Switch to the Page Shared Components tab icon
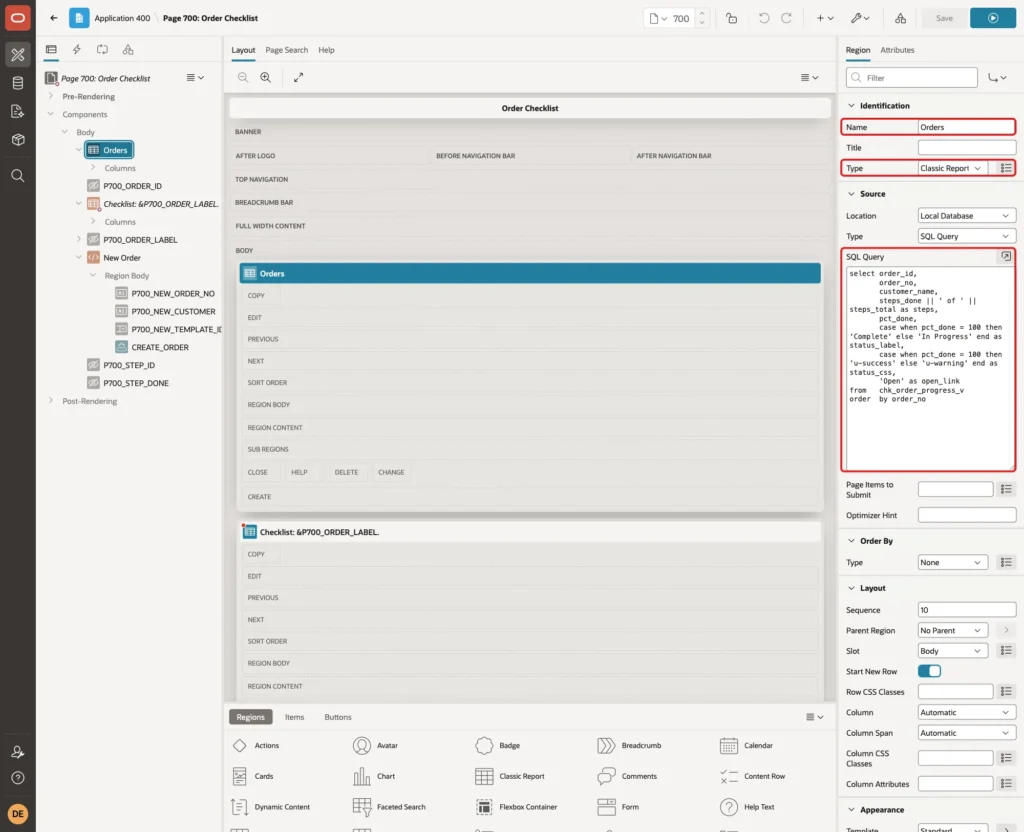This screenshot has height=832, width=1024. (x=128, y=50)
